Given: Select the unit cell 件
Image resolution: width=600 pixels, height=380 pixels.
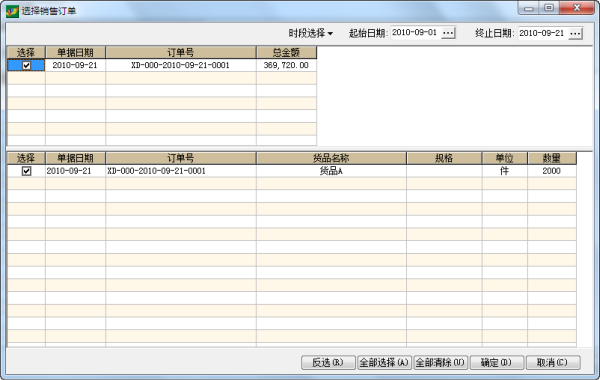Looking at the screenshot, I should point(505,171).
